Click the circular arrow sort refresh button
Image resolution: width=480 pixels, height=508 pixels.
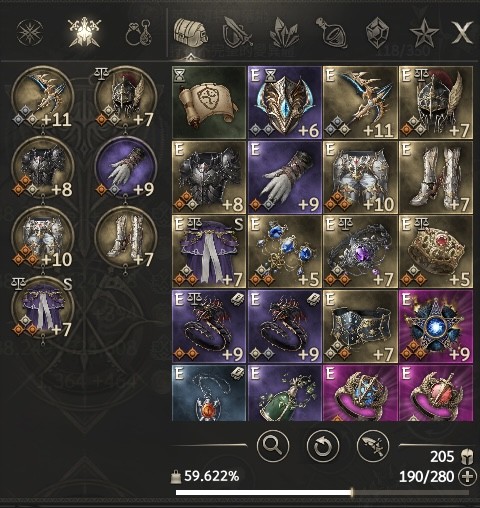pos(323,446)
